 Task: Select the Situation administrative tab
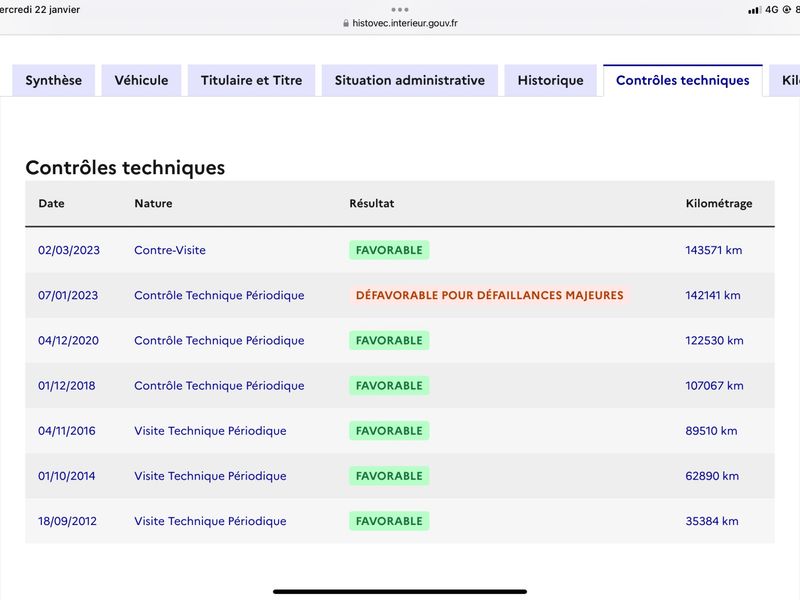coord(410,80)
